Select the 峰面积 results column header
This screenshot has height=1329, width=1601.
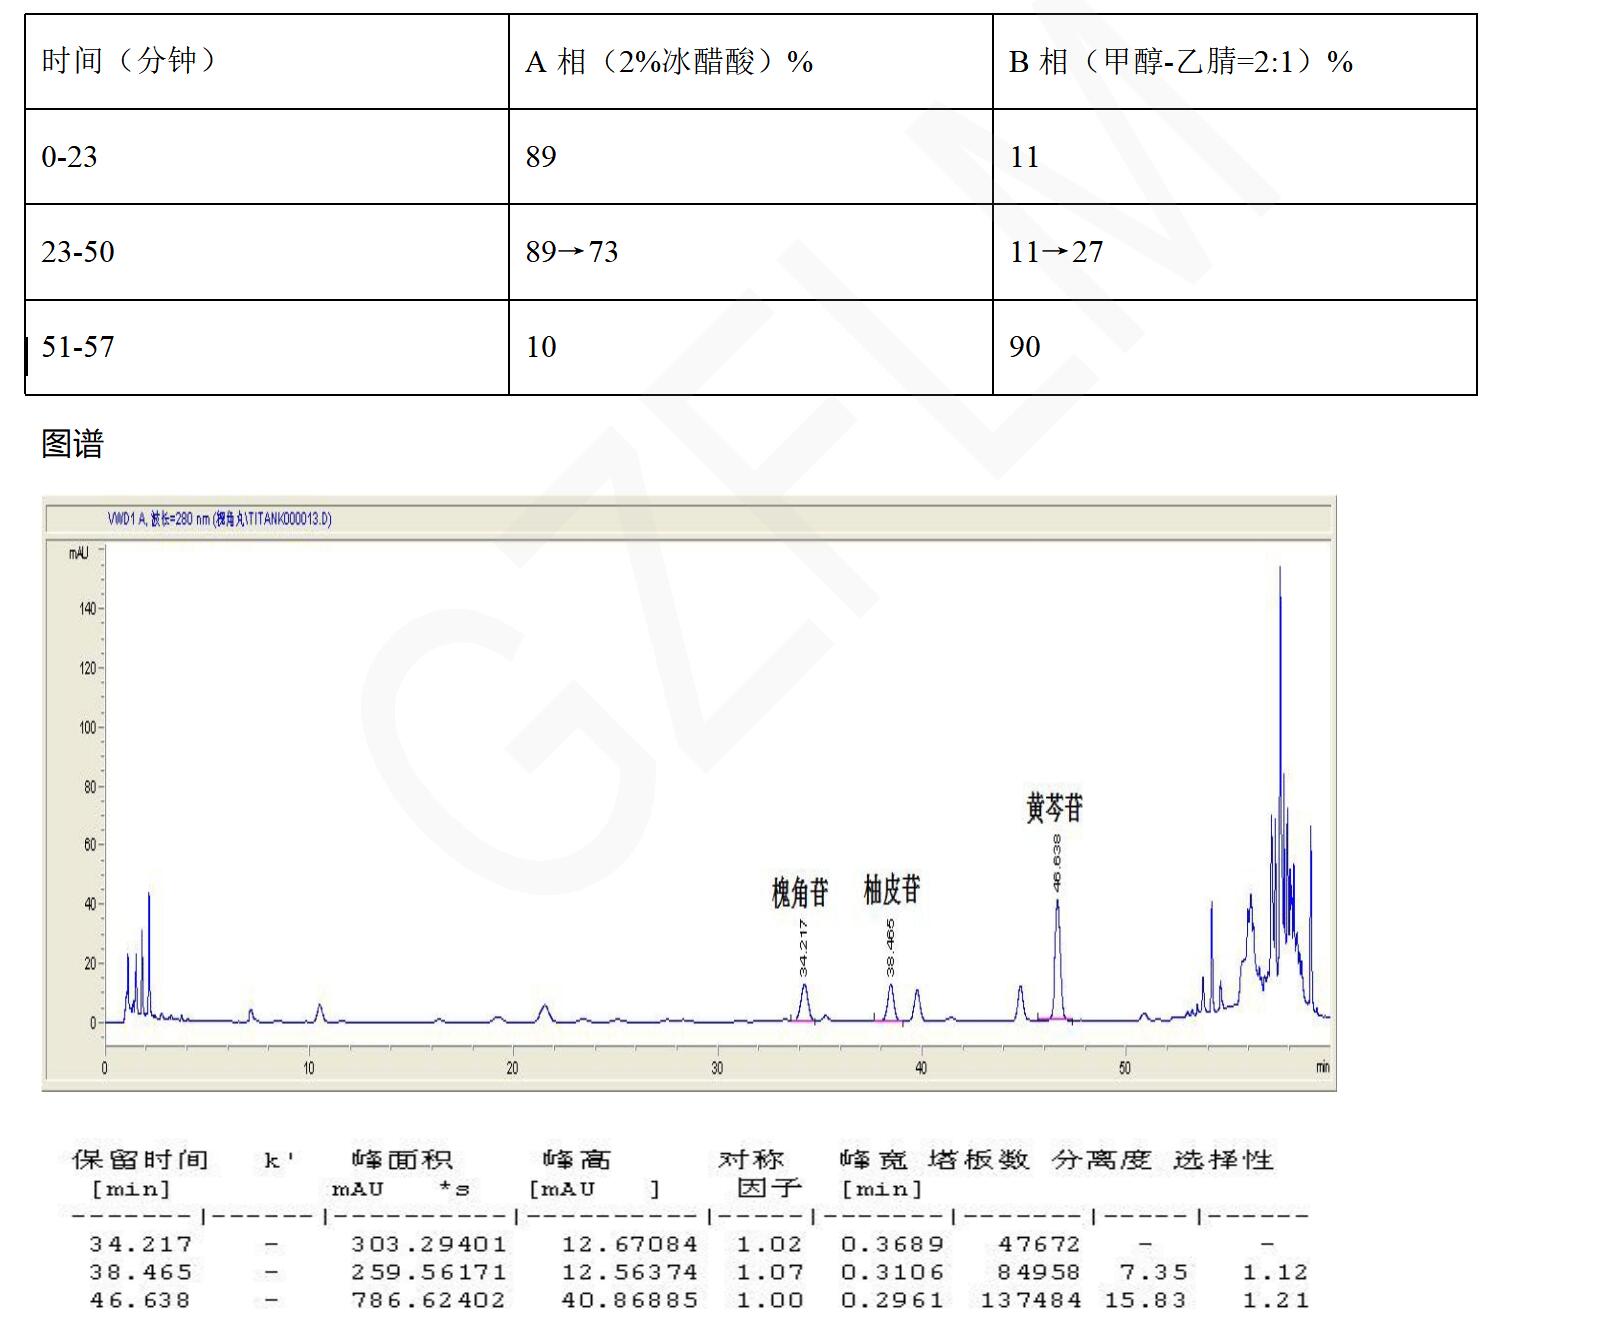(402, 1160)
